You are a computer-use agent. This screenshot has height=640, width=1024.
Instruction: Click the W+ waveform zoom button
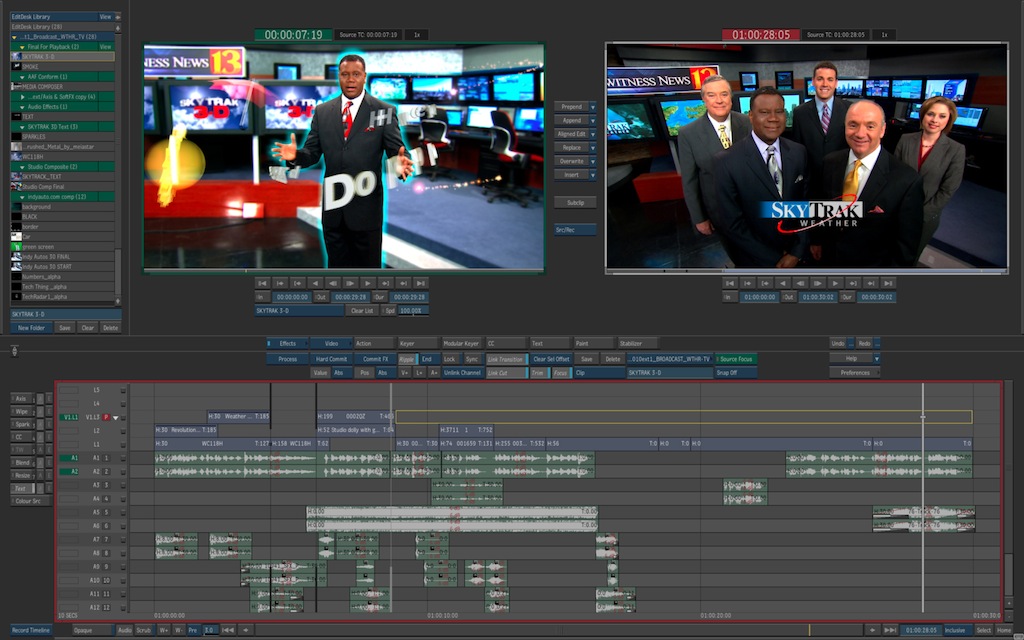[163, 630]
